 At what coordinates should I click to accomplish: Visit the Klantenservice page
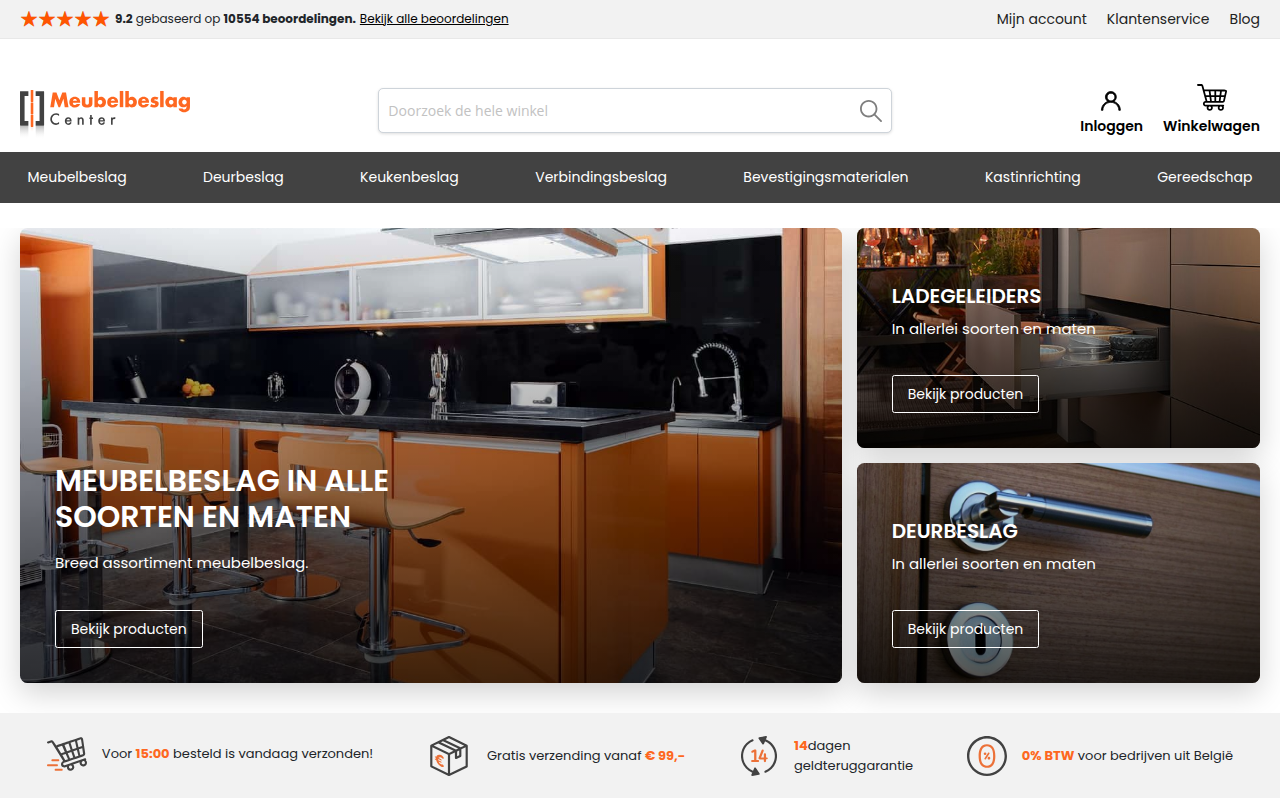[1158, 19]
